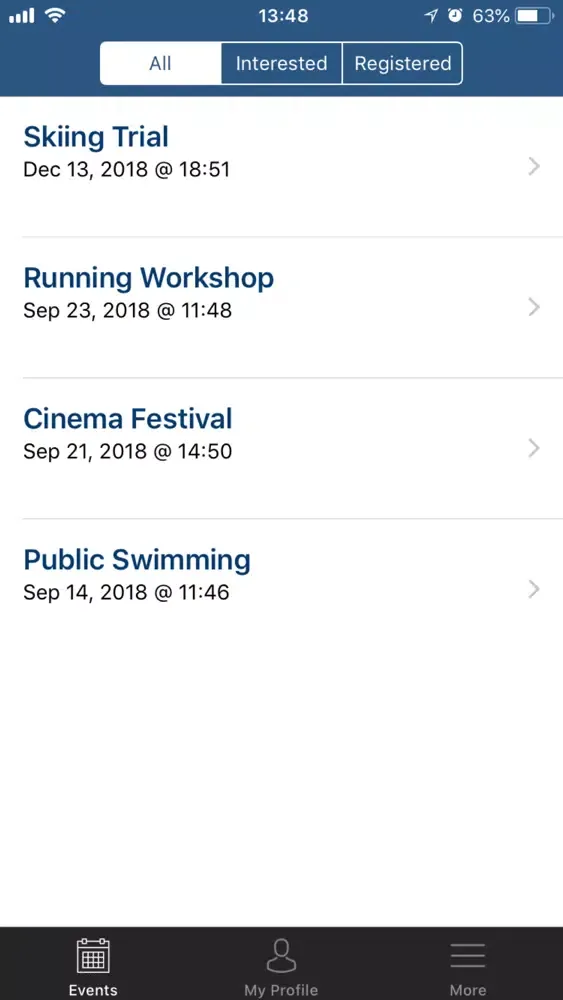Image resolution: width=563 pixels, height=1000 pixels.
Task: Open the My Profile person icon
Action: coord(281,955)
